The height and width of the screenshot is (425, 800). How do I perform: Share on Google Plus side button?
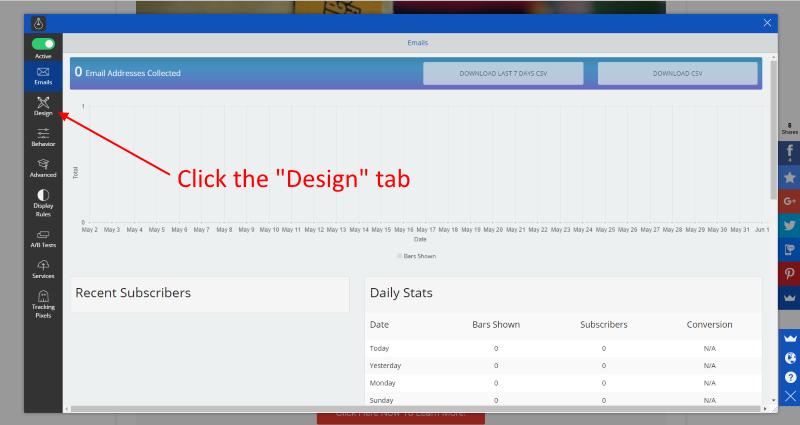click(x=789, y=201)
